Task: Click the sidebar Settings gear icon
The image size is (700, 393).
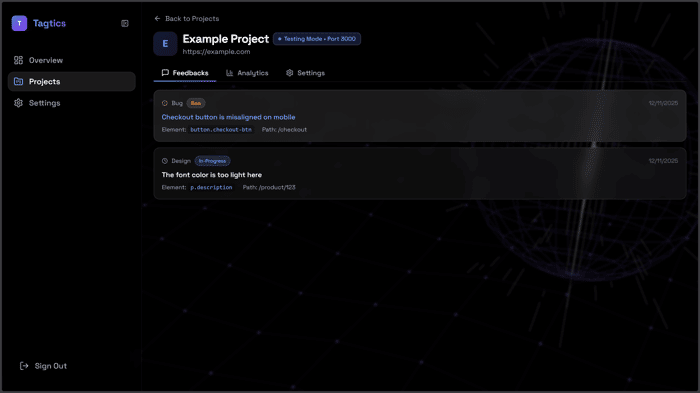Action: pos(18,103)
